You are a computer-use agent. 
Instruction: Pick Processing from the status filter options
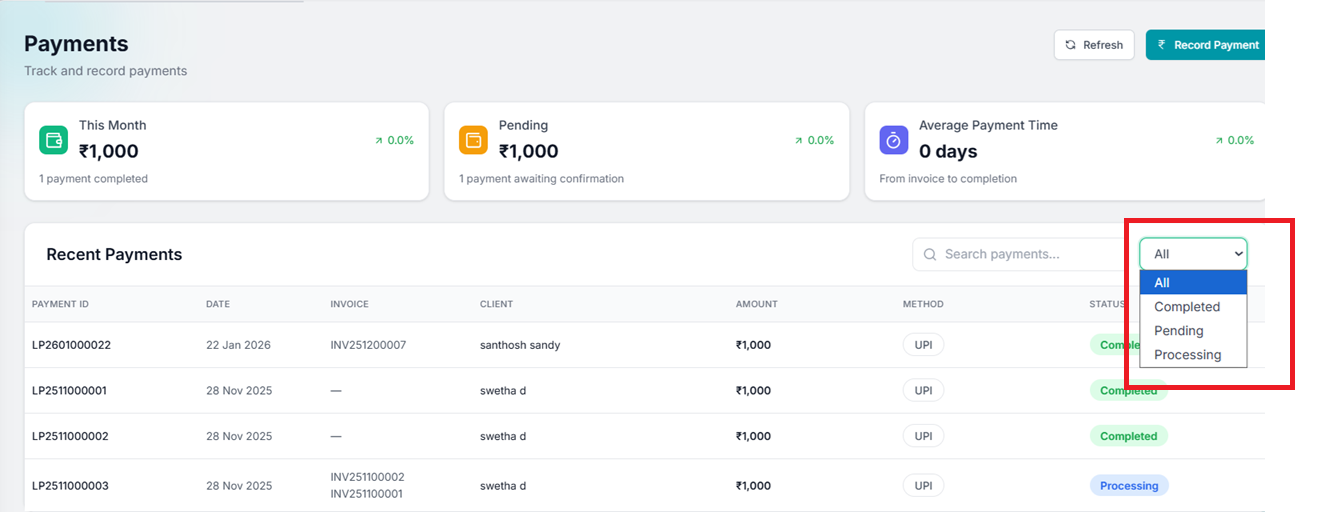[1187, 355]
